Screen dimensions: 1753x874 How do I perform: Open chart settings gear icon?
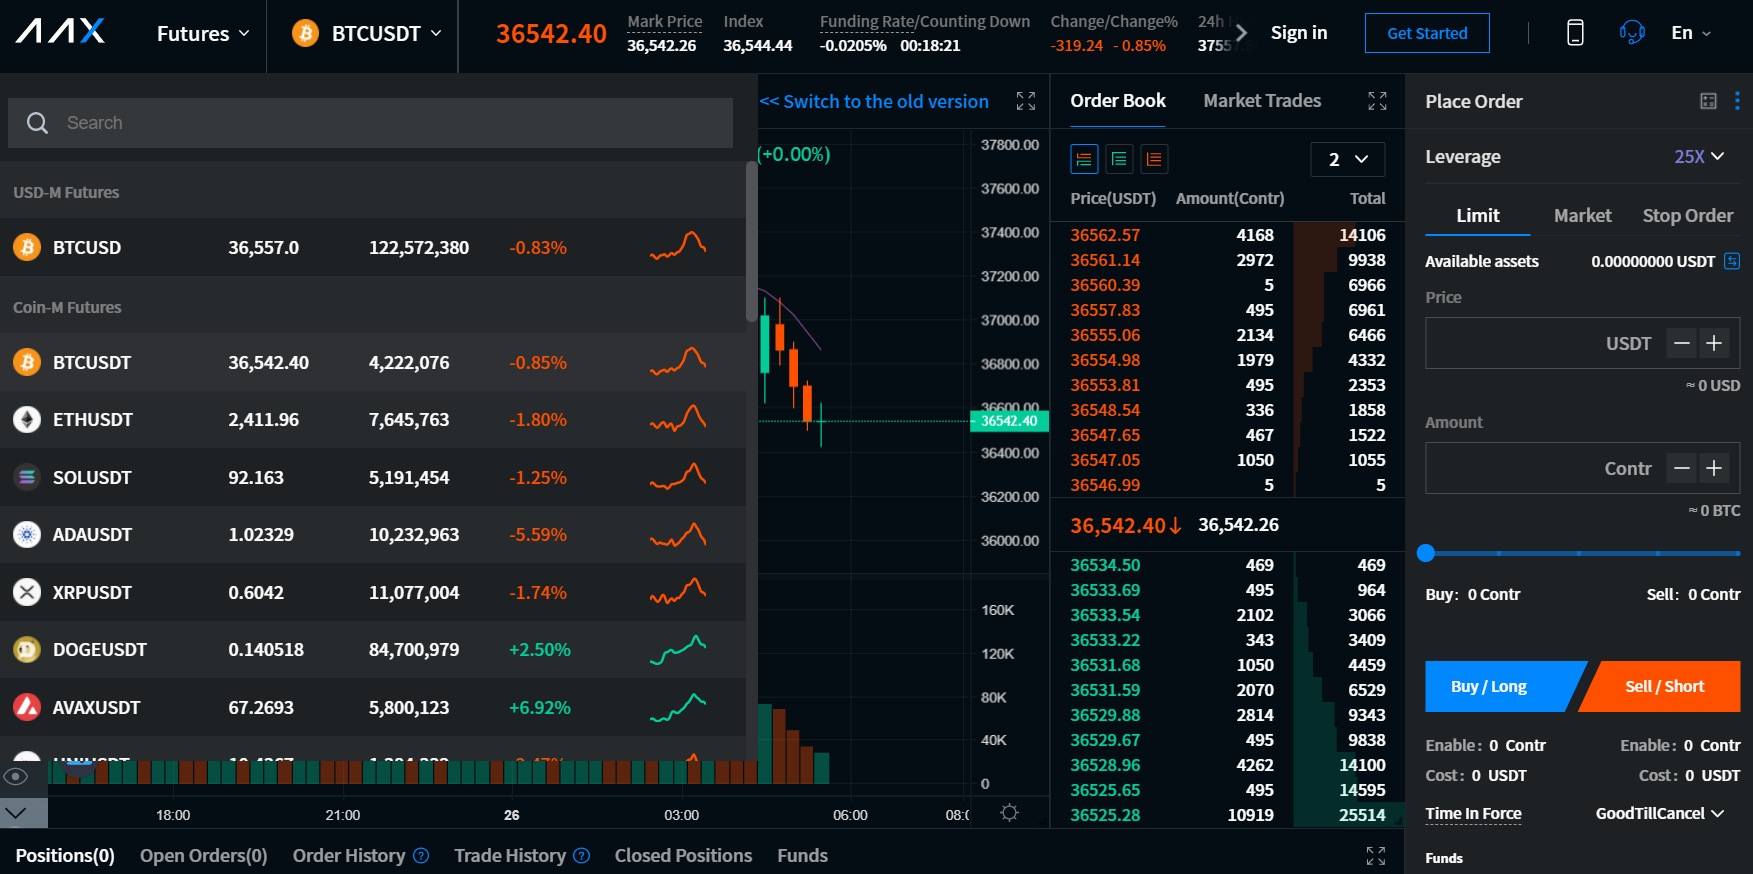coord(1009,813)
